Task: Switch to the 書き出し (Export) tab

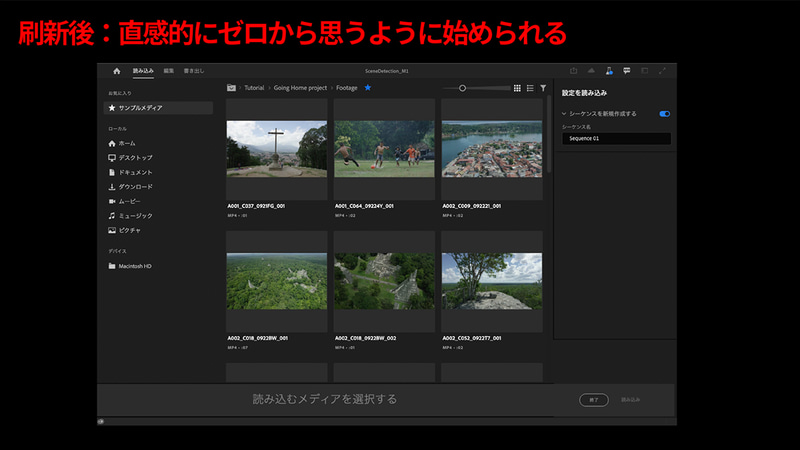Action: (194, 71)
